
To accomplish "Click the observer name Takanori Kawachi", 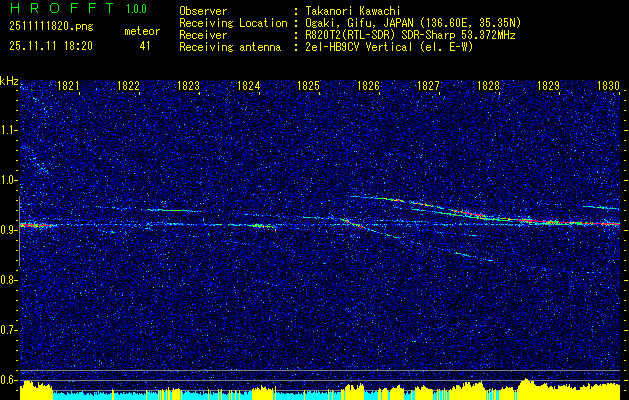I will coord(353,11).
